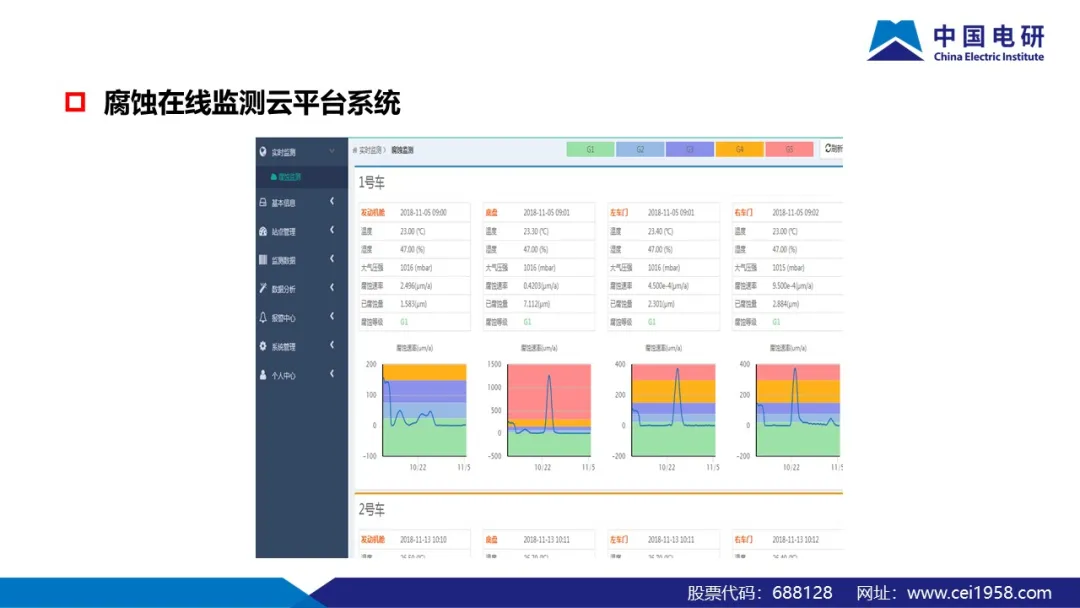Click the 数据分析 wand icon

(x=263, y=289)
